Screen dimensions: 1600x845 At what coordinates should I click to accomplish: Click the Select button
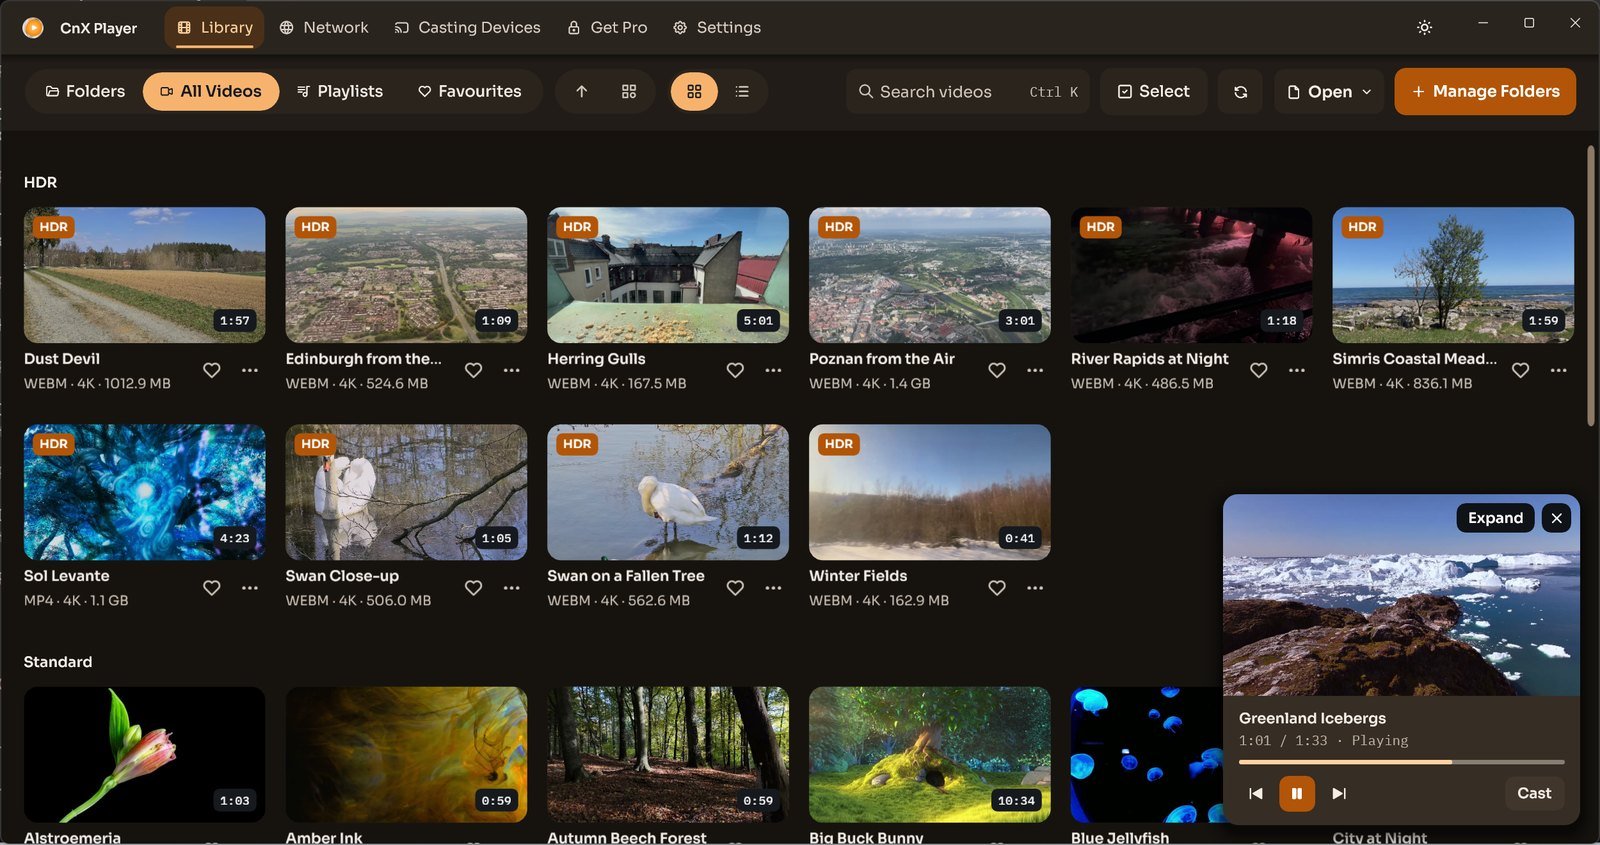tap(1153, 91)
